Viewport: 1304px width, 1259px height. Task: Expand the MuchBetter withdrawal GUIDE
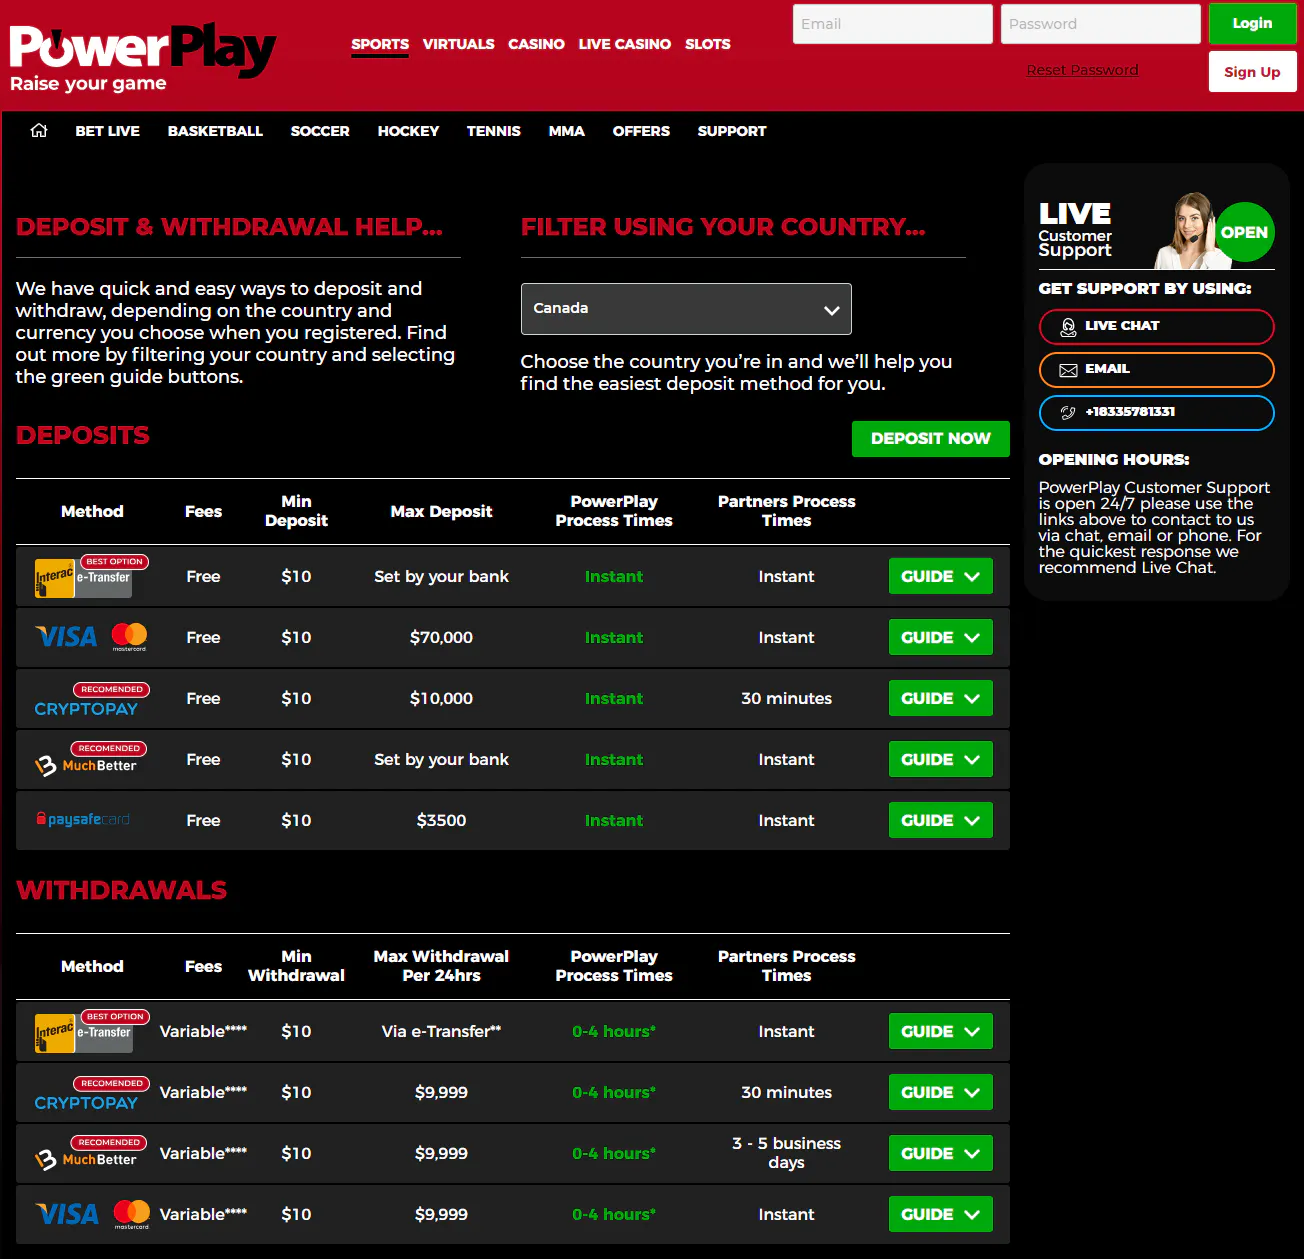[940, 1153]
